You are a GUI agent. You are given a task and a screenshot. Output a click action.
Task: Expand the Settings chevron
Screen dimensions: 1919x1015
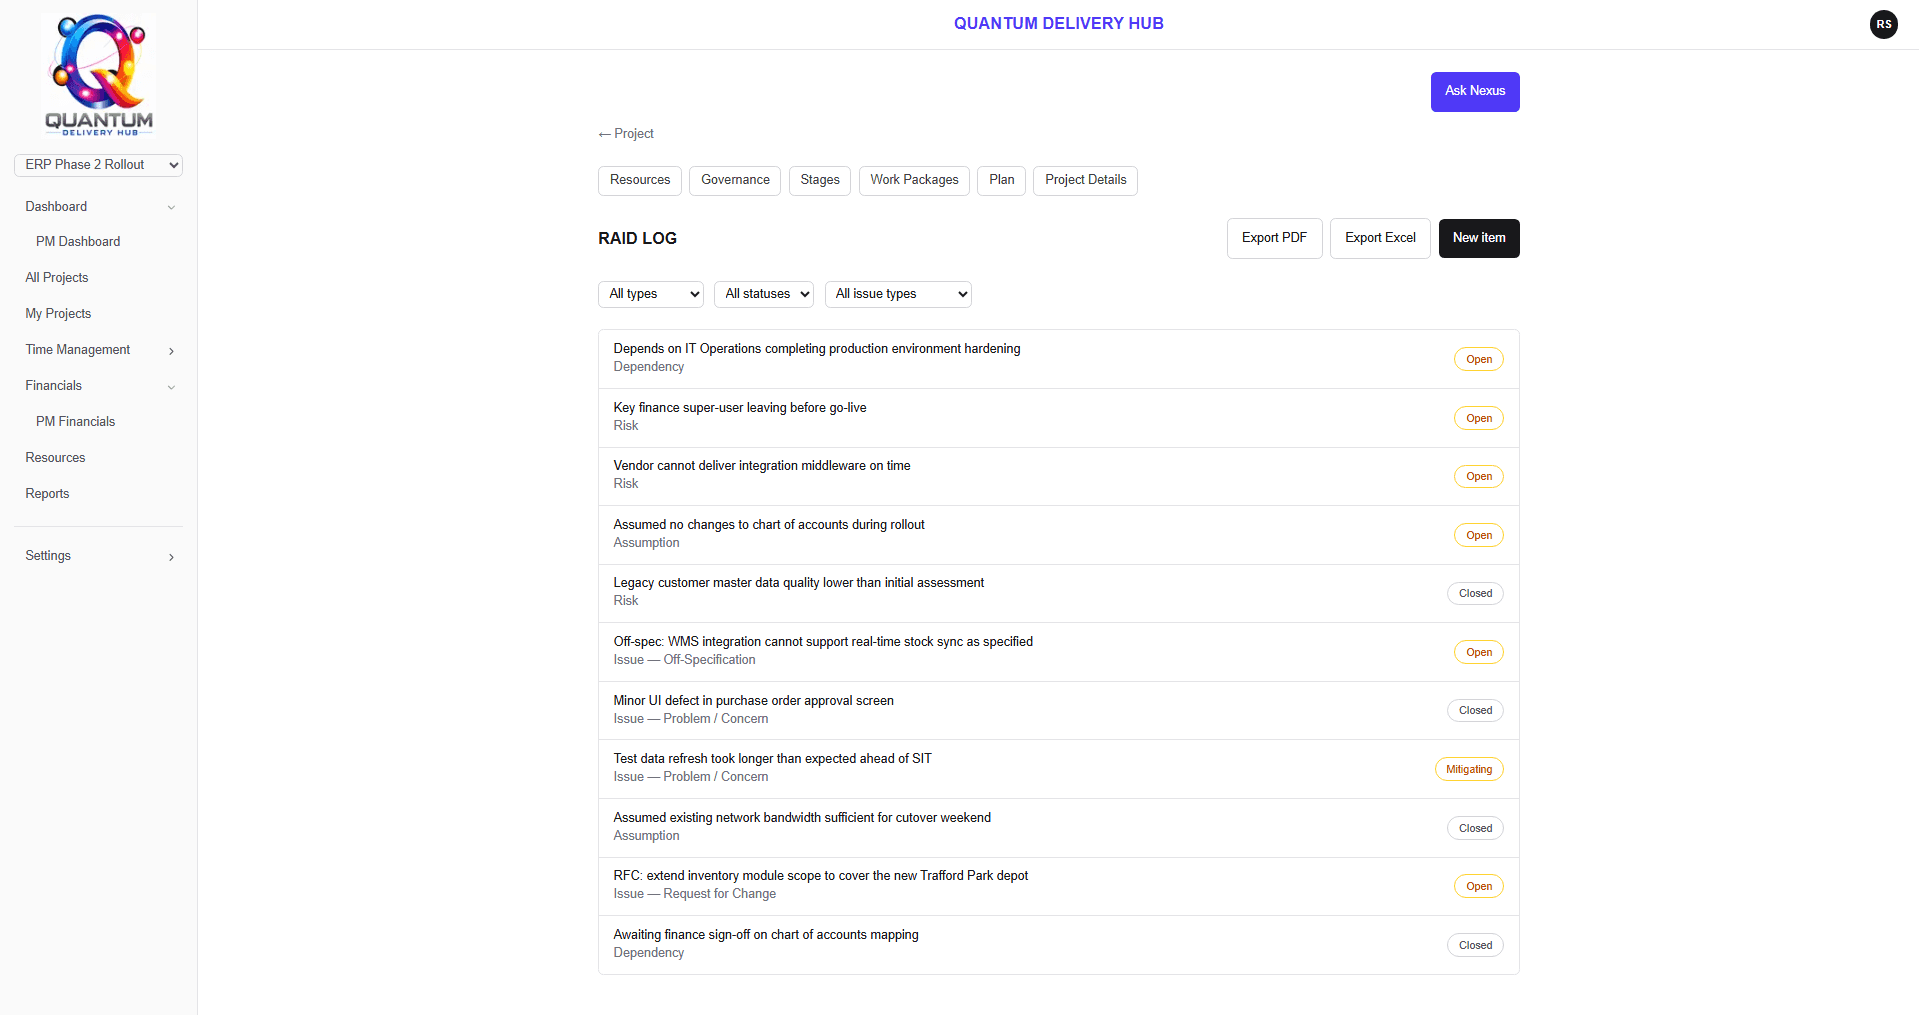point(171,557)
